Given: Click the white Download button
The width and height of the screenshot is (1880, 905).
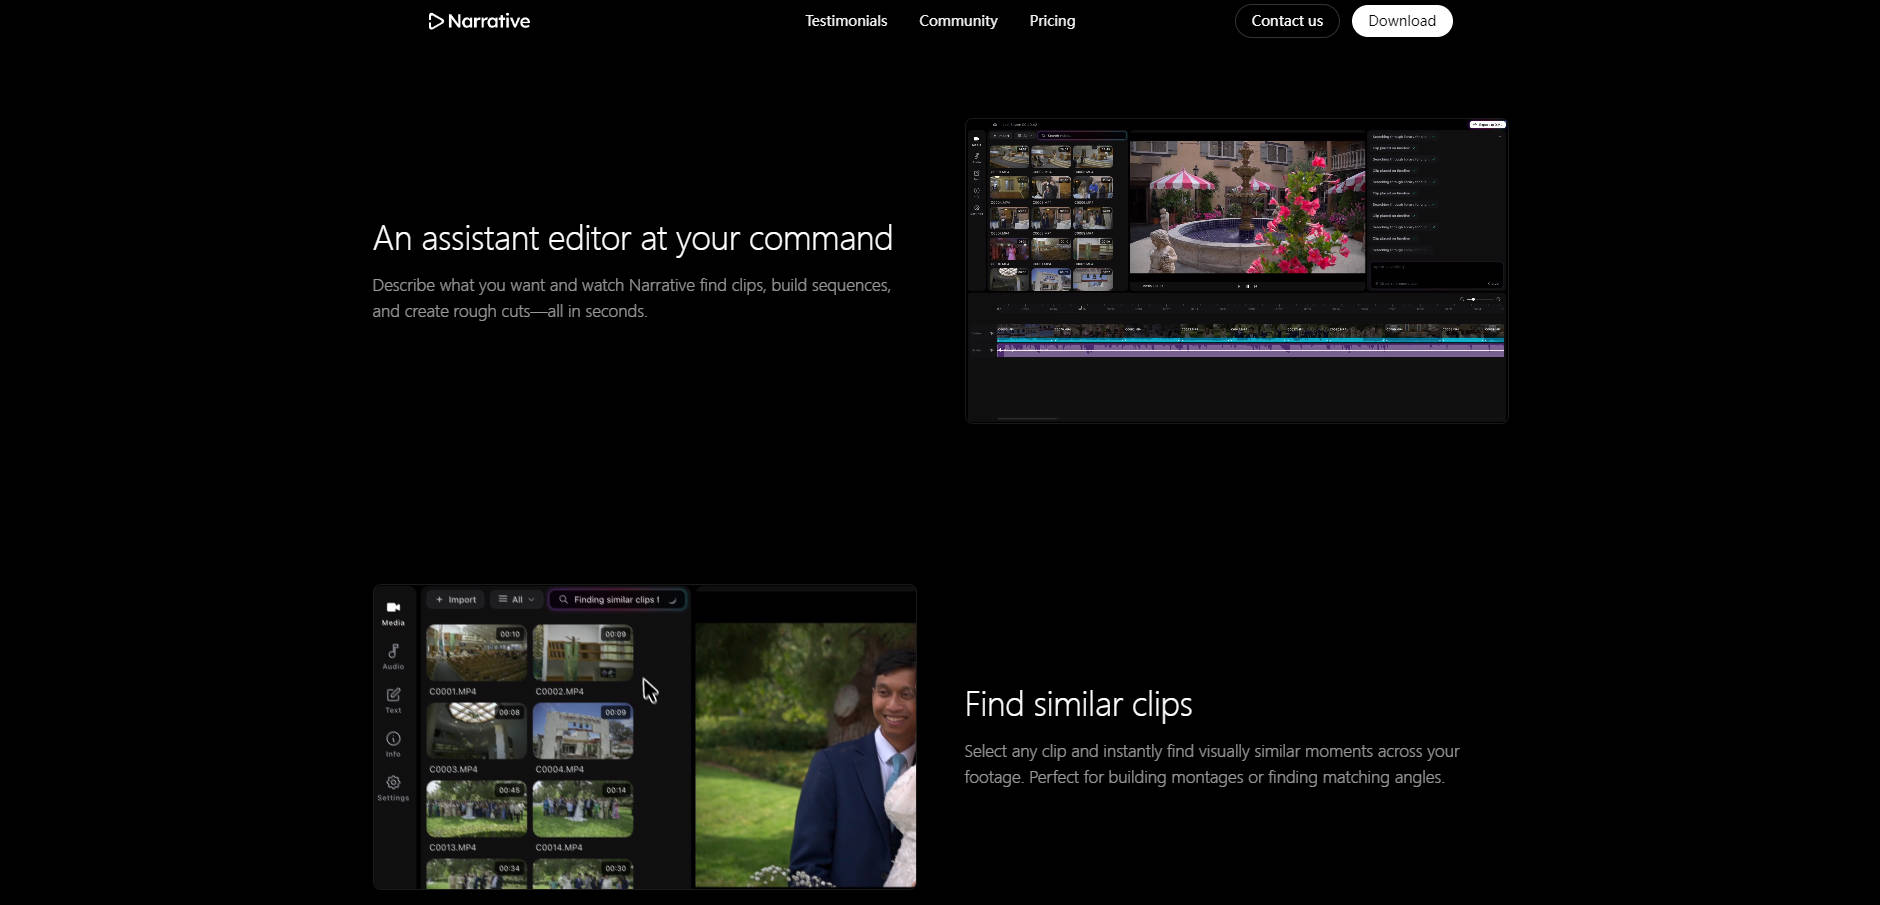Looking at the screenshot, I should pyautogui.click(x=1401, y=21).
